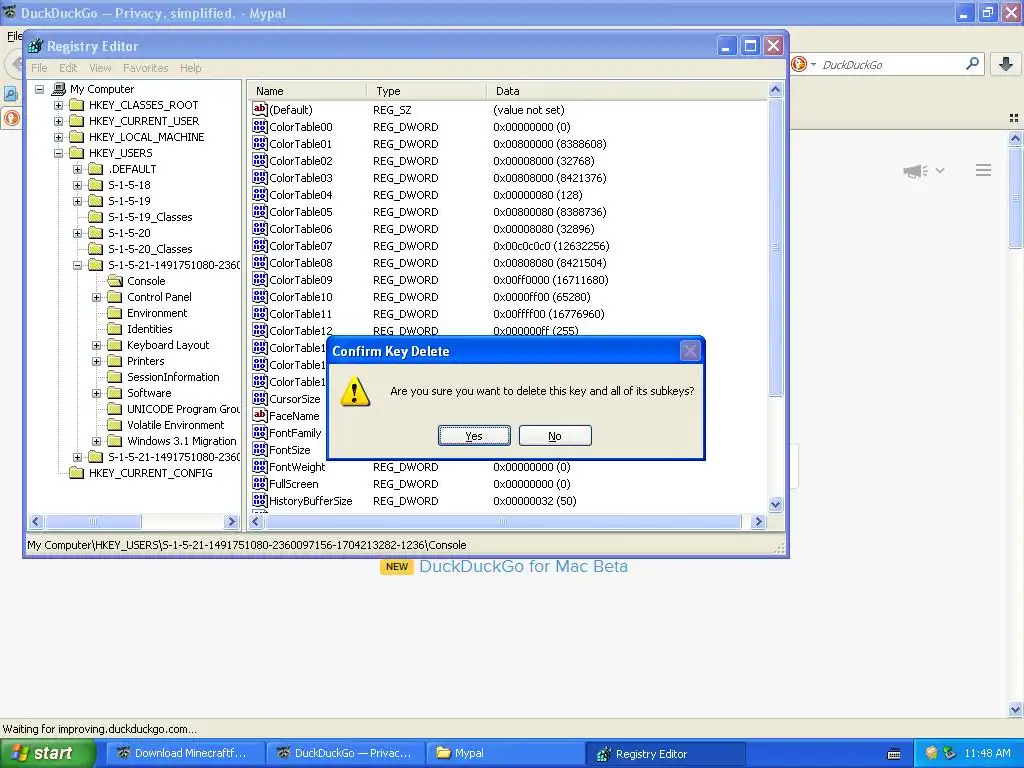Collapse the My Computer root node

tap(39, 89)
